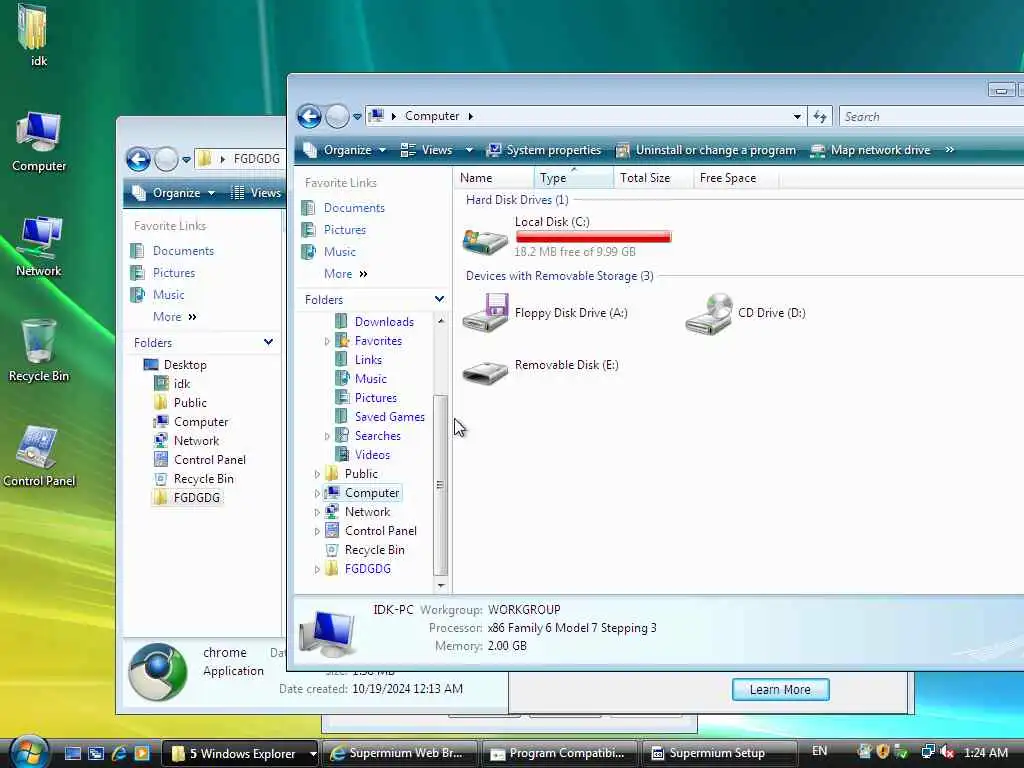This screenshot has width=1024, height=768.
Task: Click the Forward arrow in Computer window
Action: tap(338, 116)
